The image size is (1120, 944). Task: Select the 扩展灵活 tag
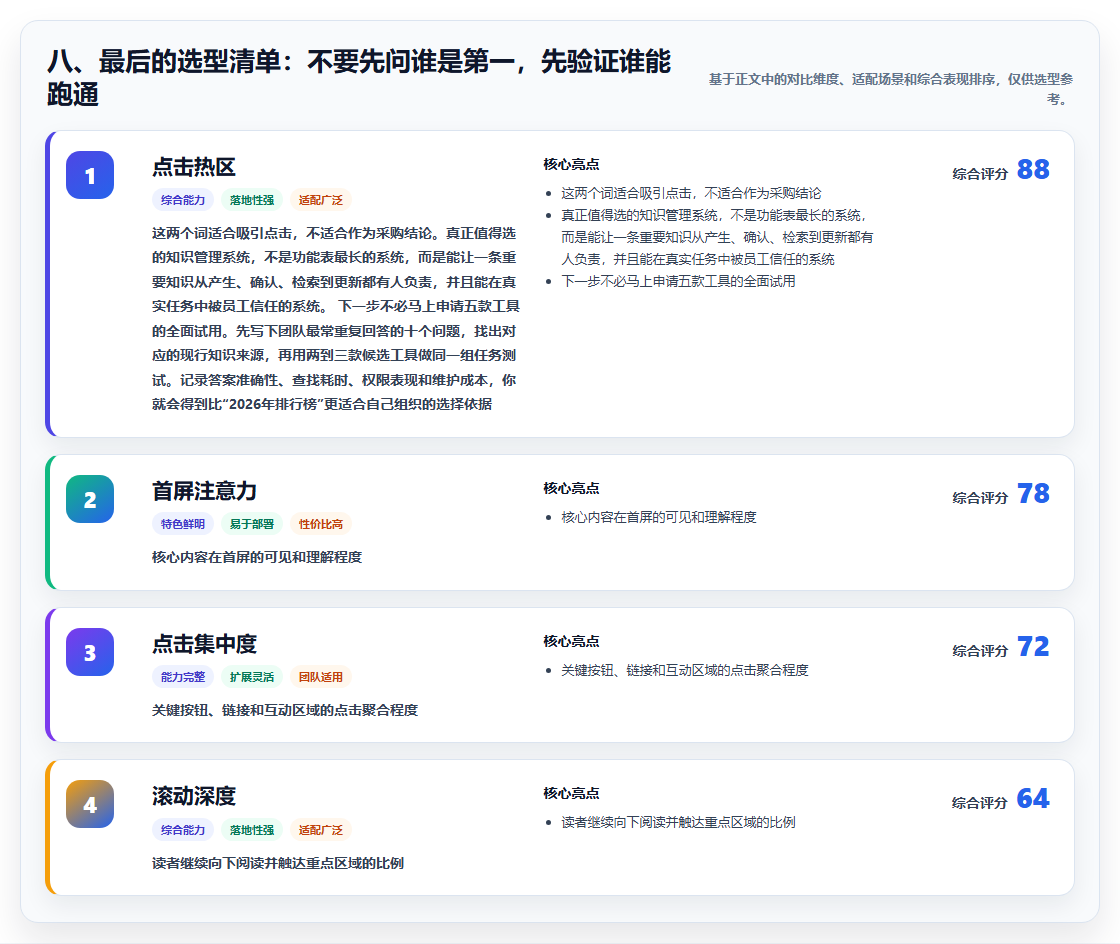tap(252, 677)
